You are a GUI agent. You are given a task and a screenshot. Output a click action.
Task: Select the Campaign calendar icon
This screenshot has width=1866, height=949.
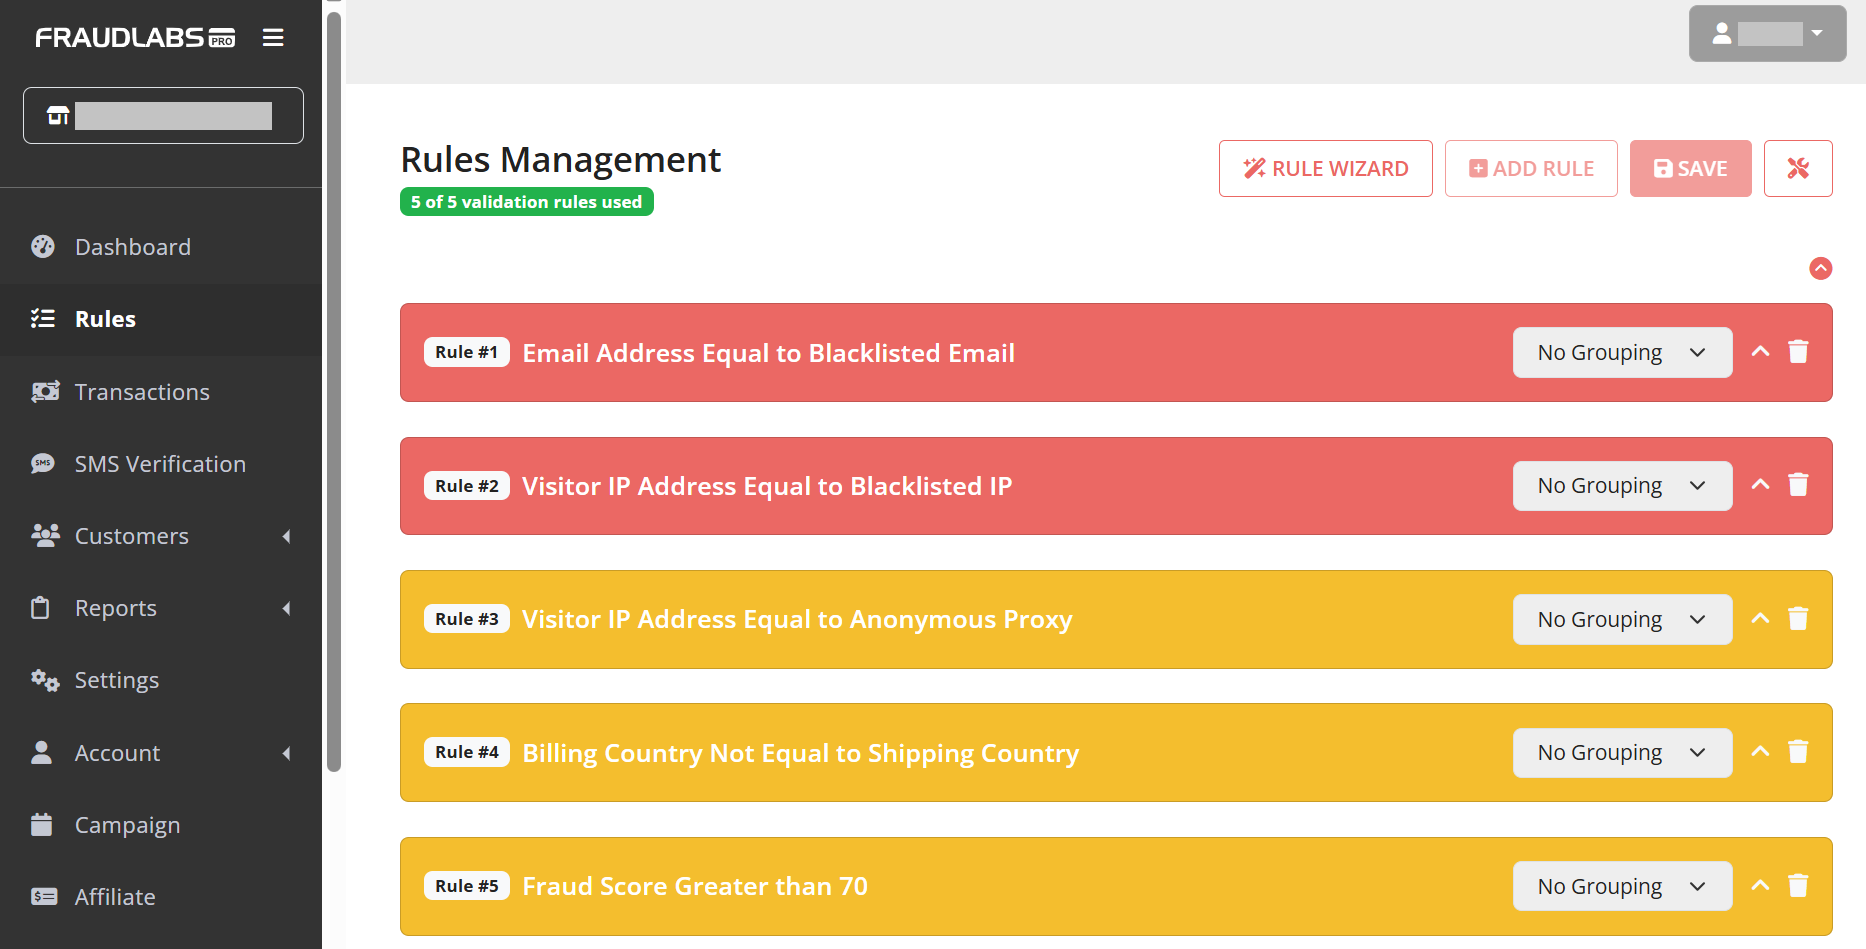42,824
